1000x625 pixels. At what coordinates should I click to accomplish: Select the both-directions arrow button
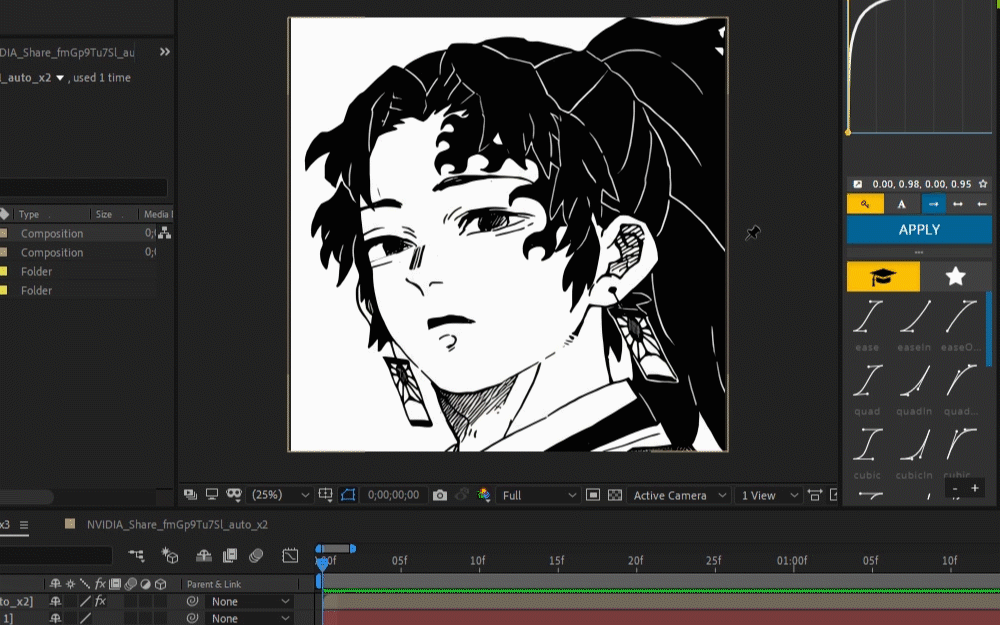coord(958,204)
